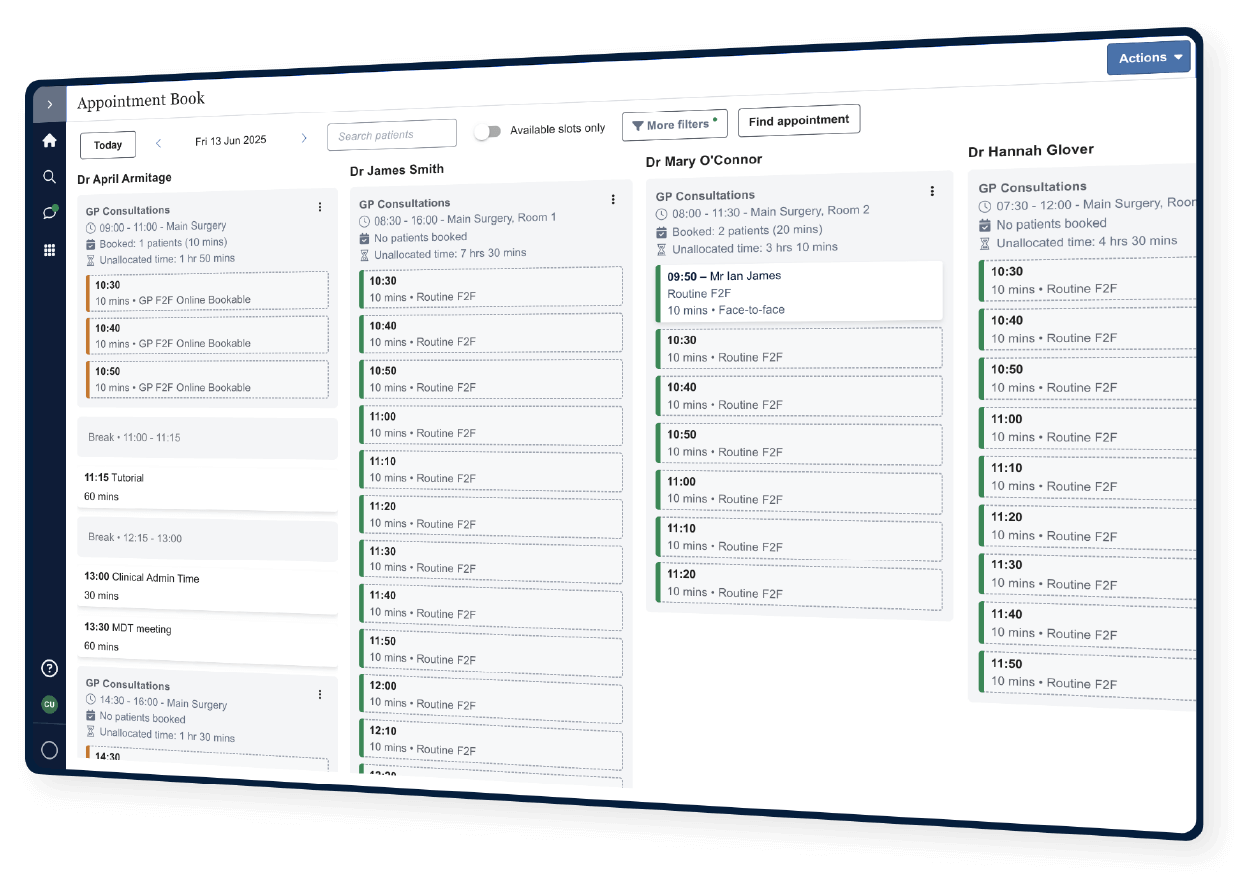Open More filters

[x=675, y=125]
